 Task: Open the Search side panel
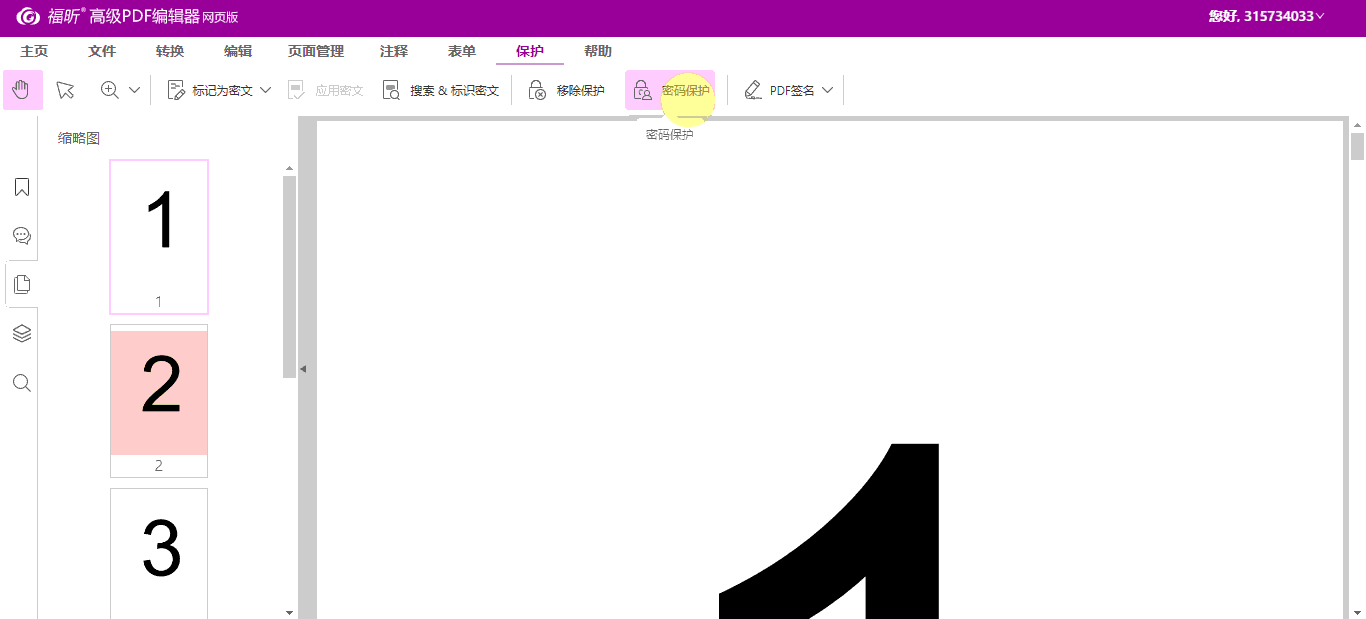click(21, 383)
